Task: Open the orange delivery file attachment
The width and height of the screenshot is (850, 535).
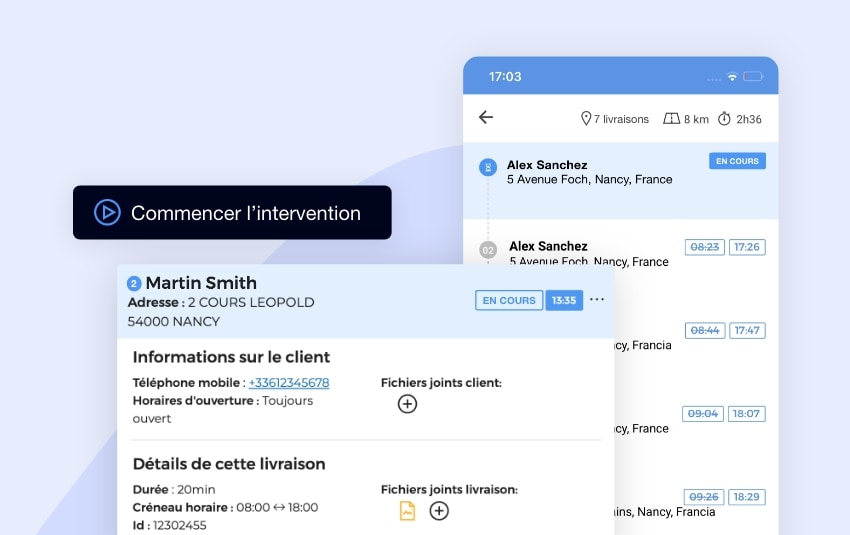Action: (x=407, y=511)
